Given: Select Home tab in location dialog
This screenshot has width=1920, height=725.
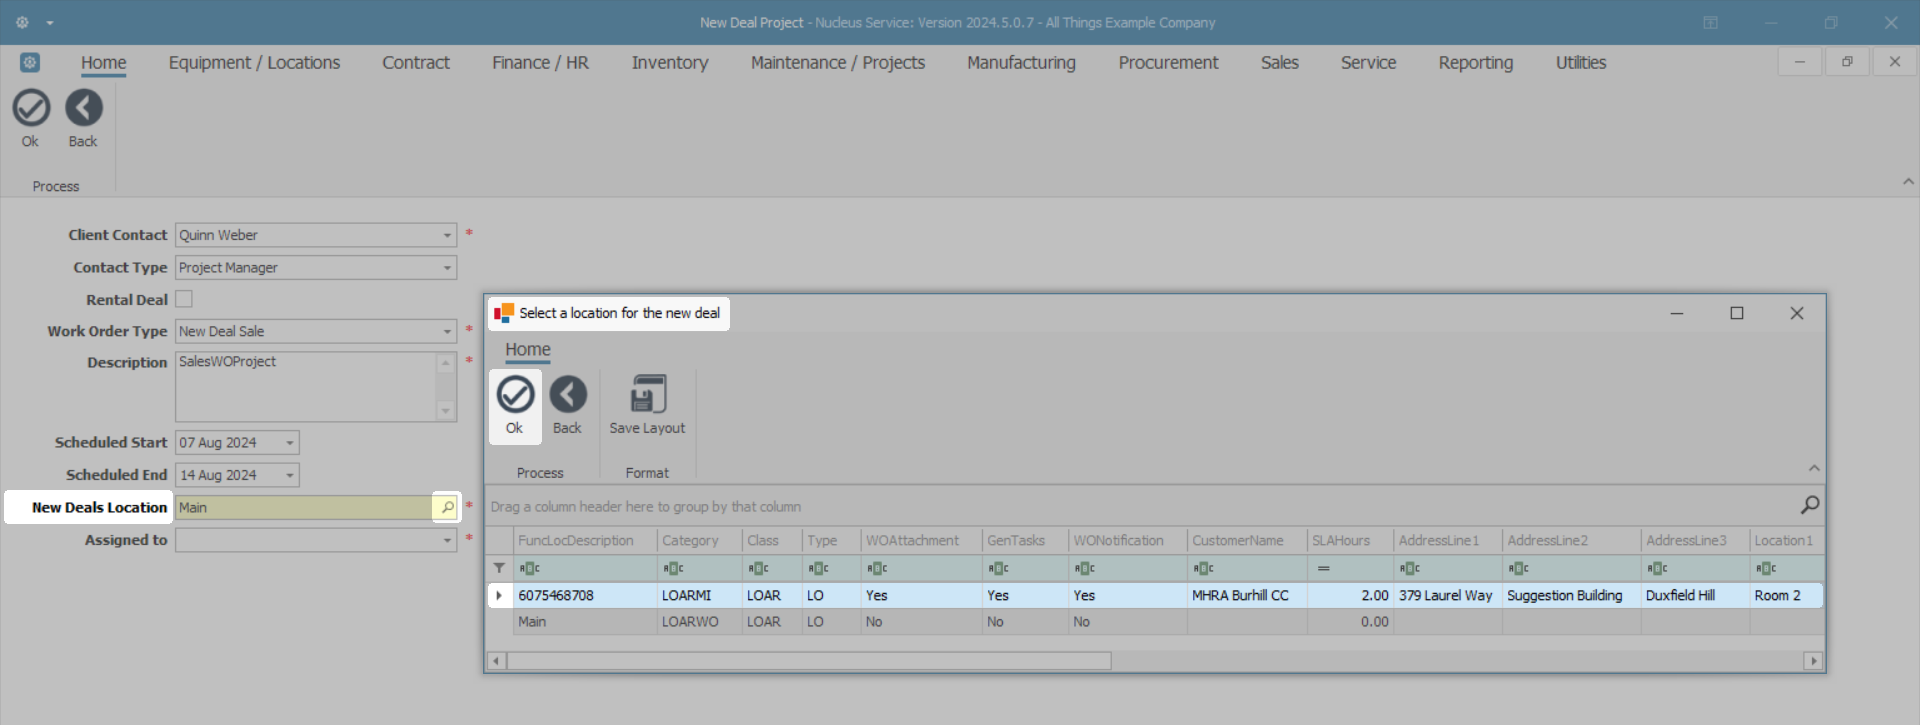Looking at the screenshot, I should pos(528,350).
